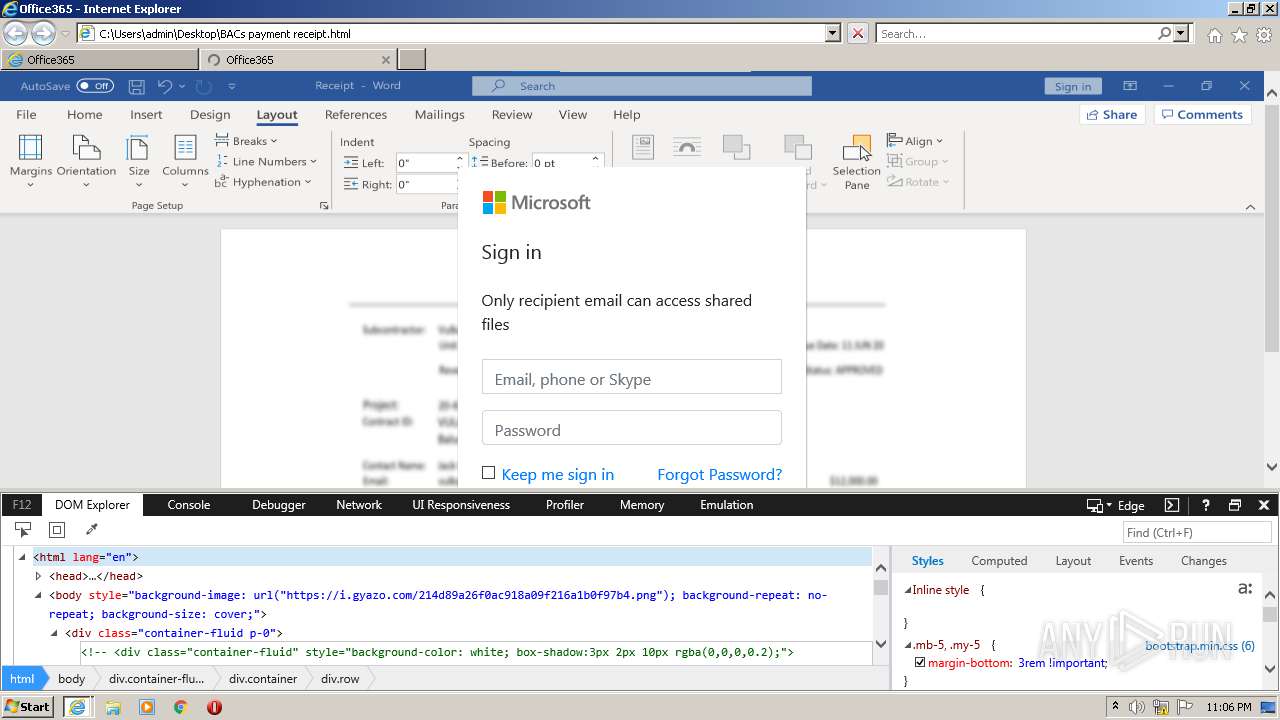The height and width of the screenshot is (720, 1280).
Task: Click the DevTools unpin window icon
Action: click(x=1235, y=505)
